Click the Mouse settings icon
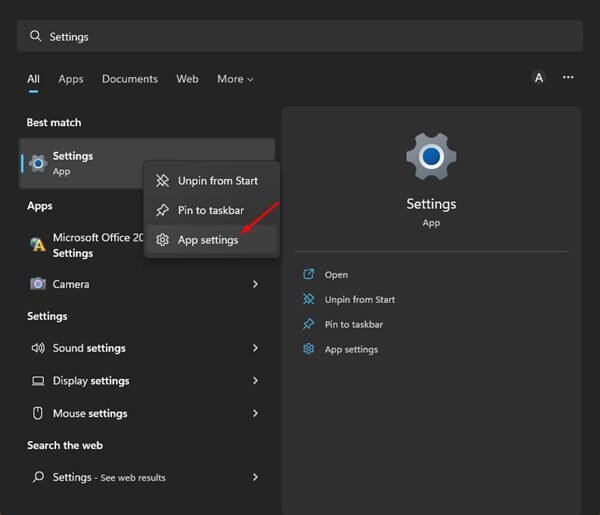This screenshot has width=600, height=515. [38, 413]
